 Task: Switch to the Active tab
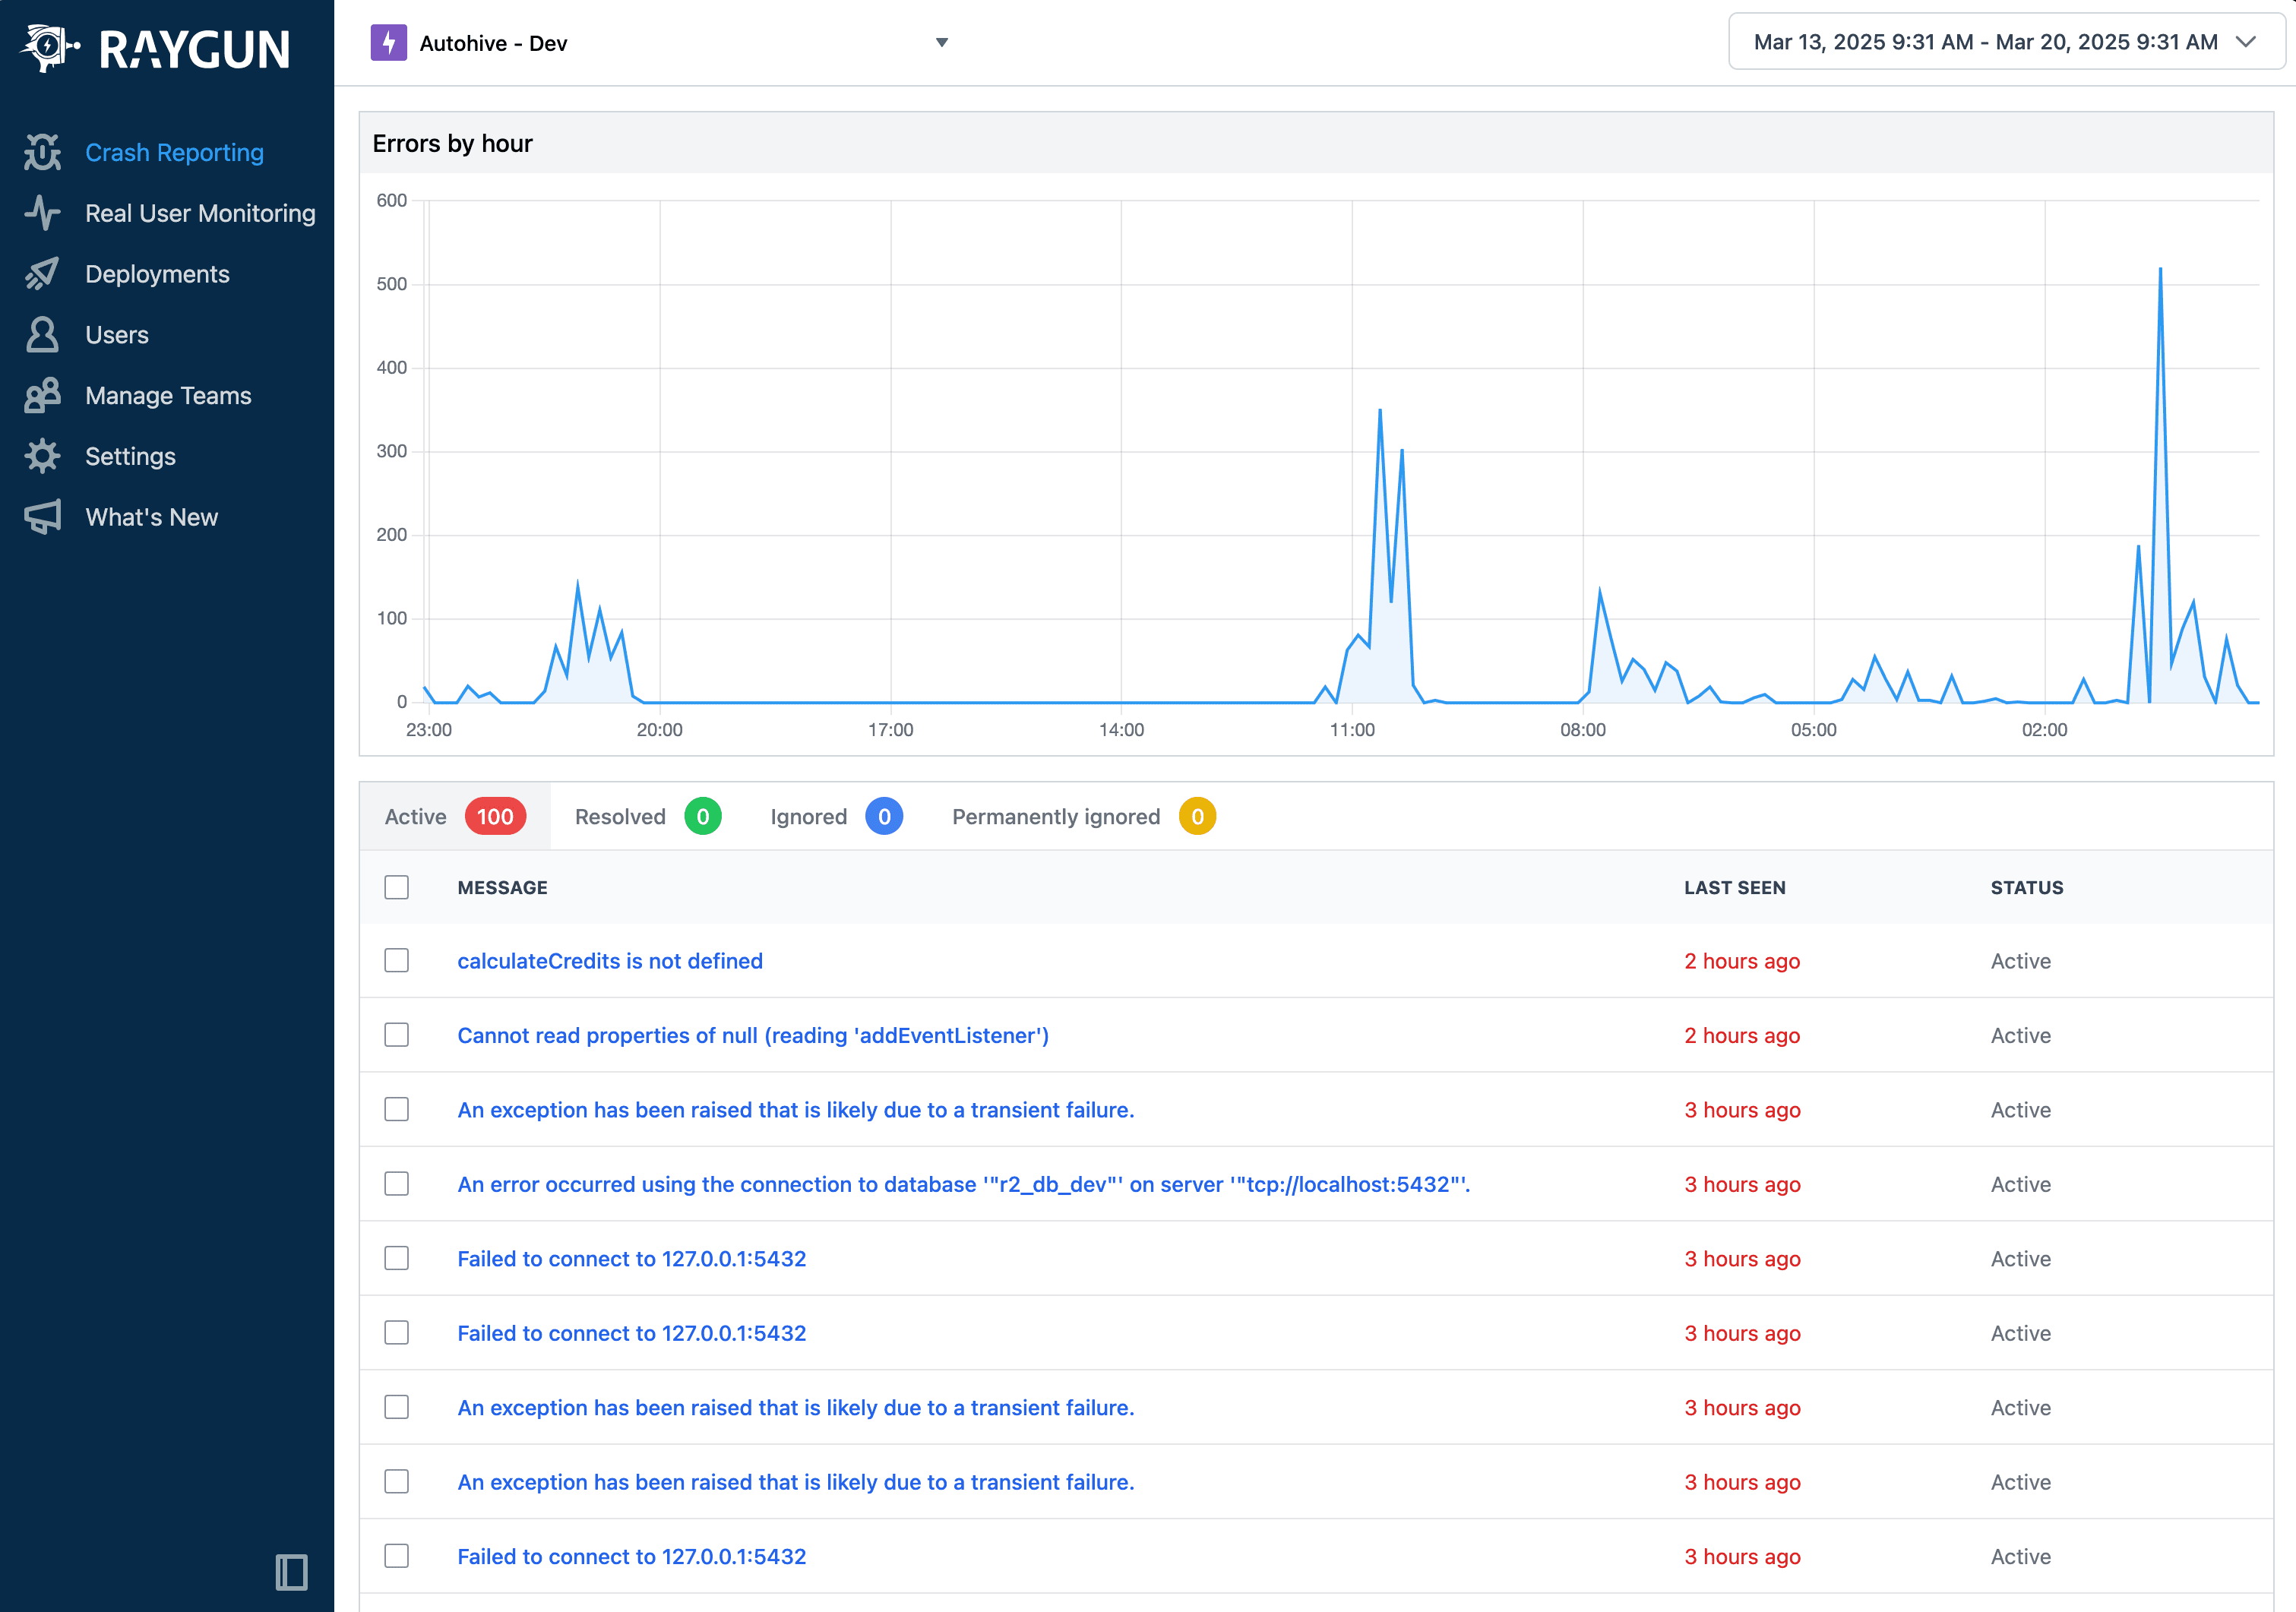click(455, 817)
